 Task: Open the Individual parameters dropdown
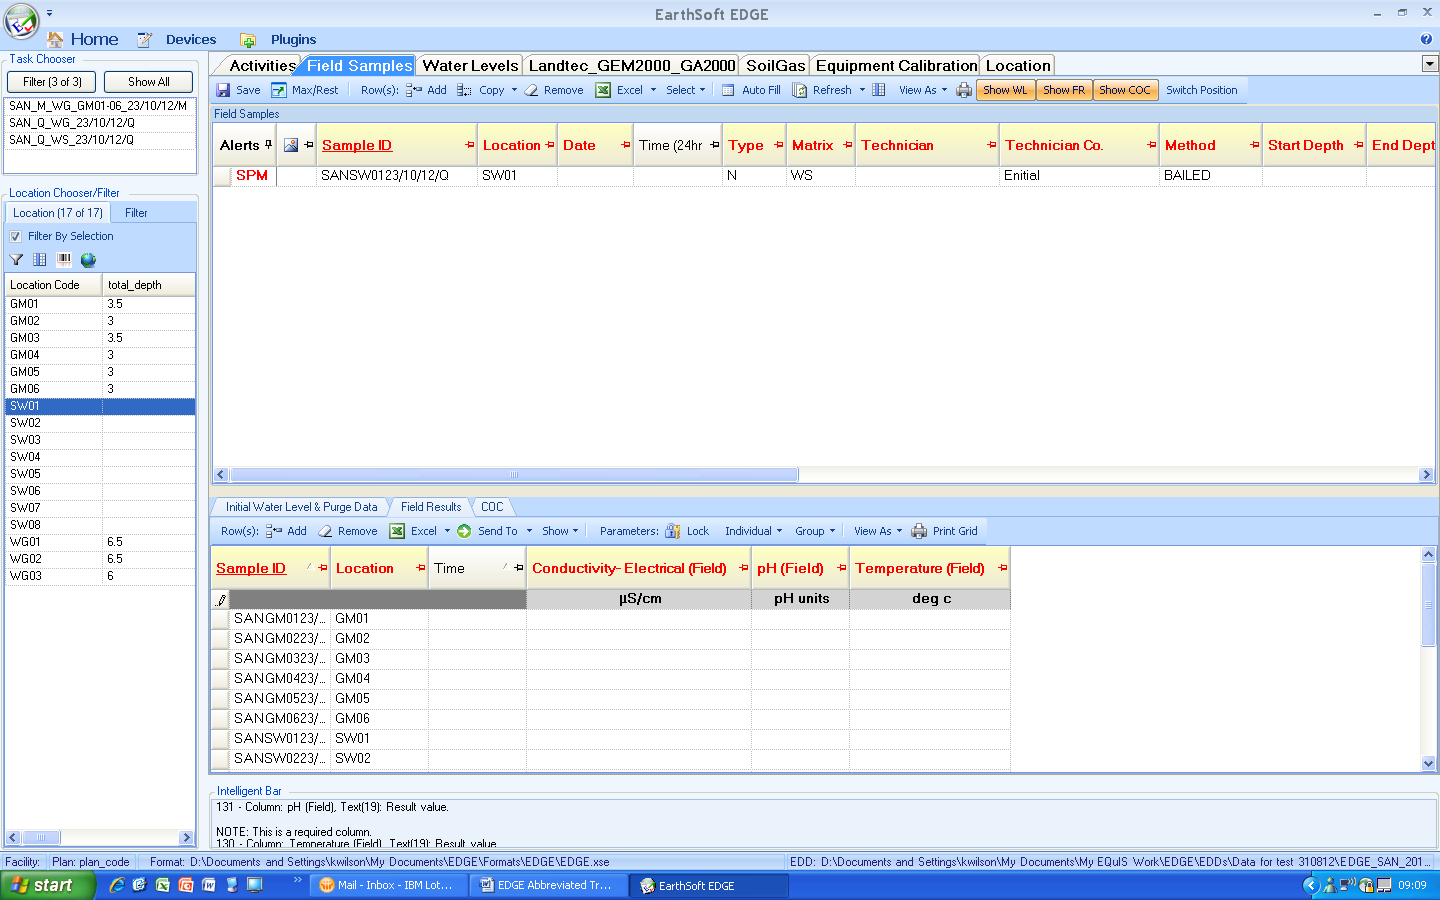[x=753, y=531]
